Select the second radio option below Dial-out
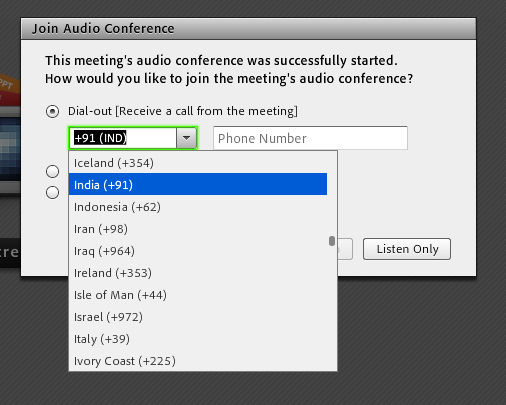This screenshot has height=405, width=506. coord(52,171)
